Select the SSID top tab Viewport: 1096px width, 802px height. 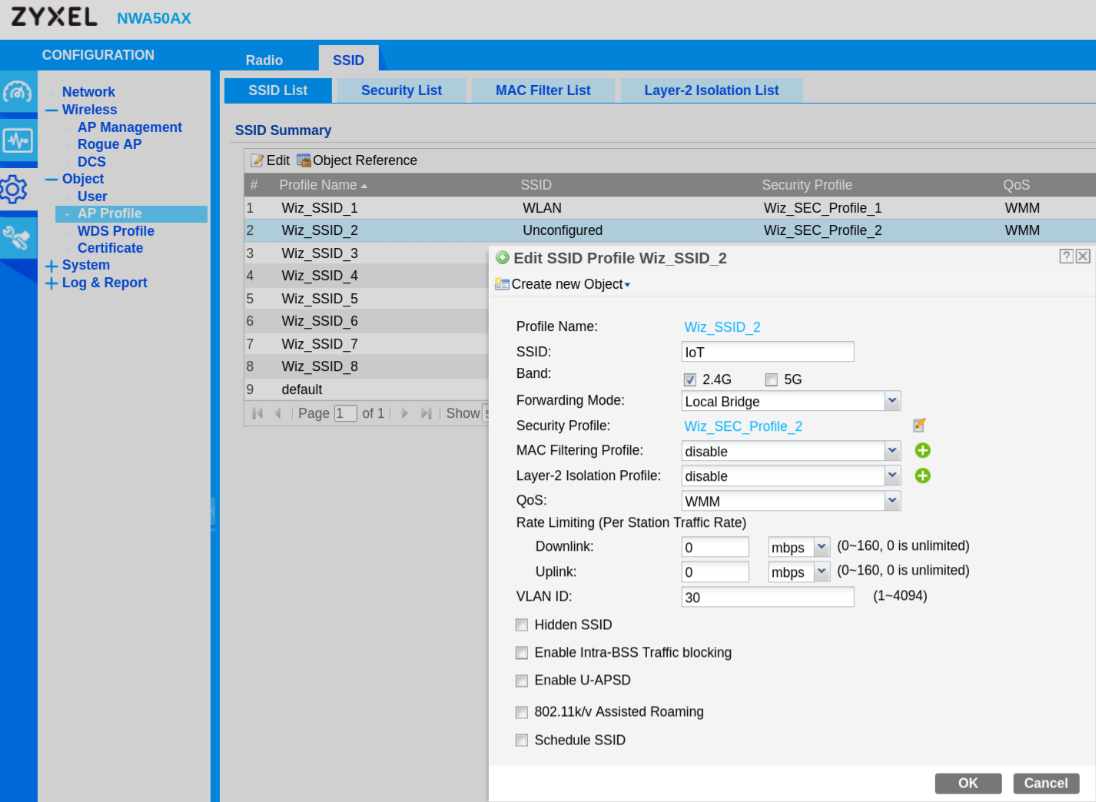[x=348, y=59]
